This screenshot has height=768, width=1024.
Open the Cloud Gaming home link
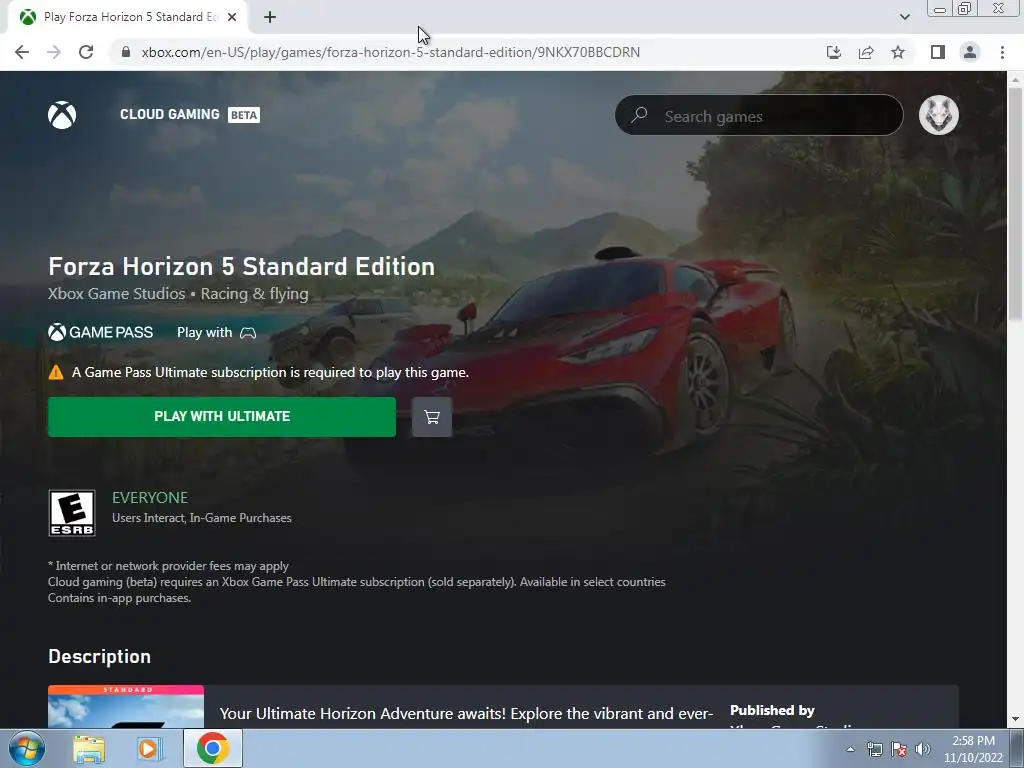(170, 114)
